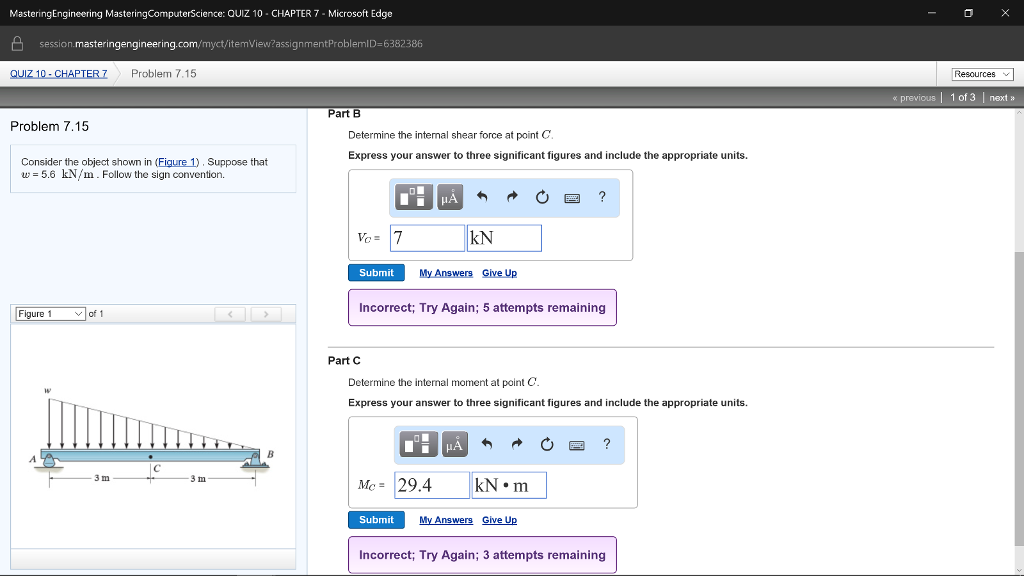Go to next figure using right arrow
Image resolution: width=1024 pixels, height=576 pixels.
(x=266, y=315)
